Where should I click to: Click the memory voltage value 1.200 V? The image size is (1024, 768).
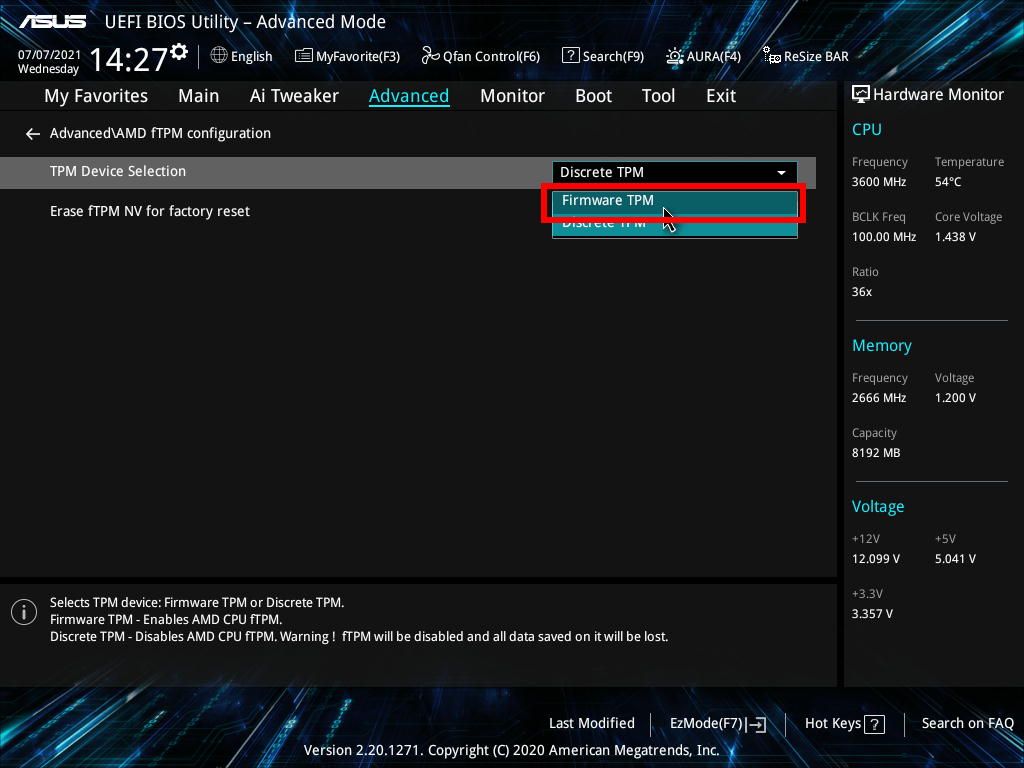point(955,398)
